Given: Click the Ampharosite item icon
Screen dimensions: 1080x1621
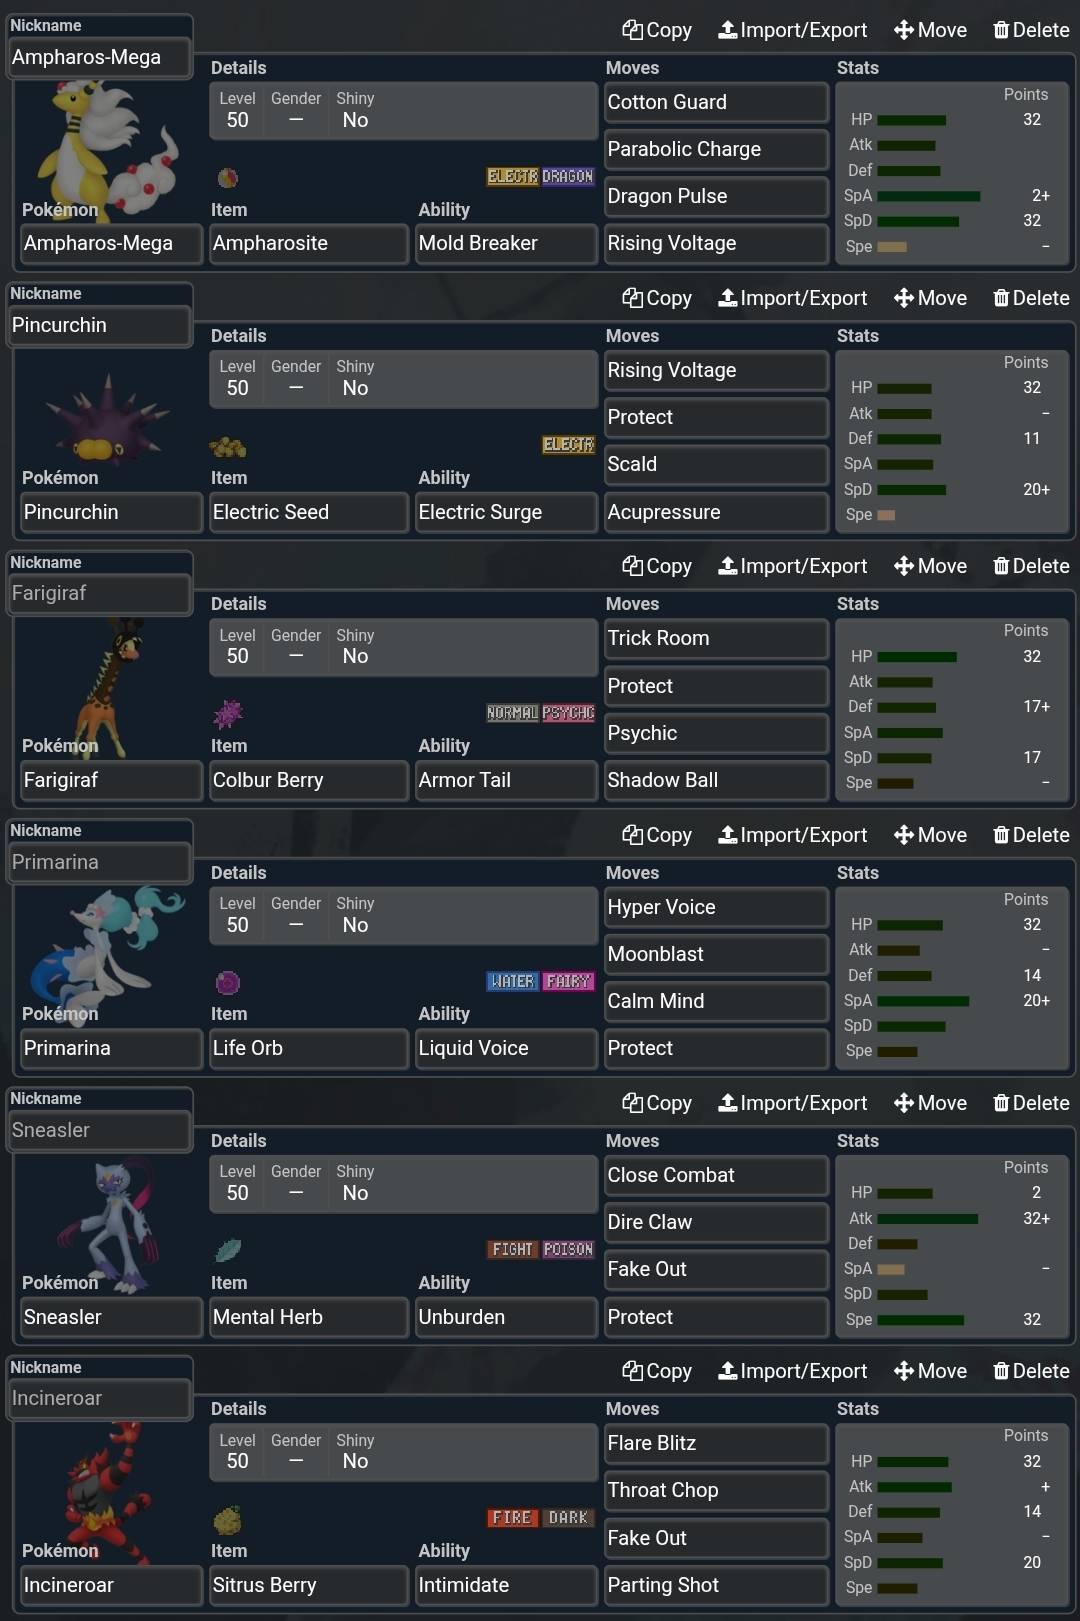Looking at the screenshot, I should point(228,178).
